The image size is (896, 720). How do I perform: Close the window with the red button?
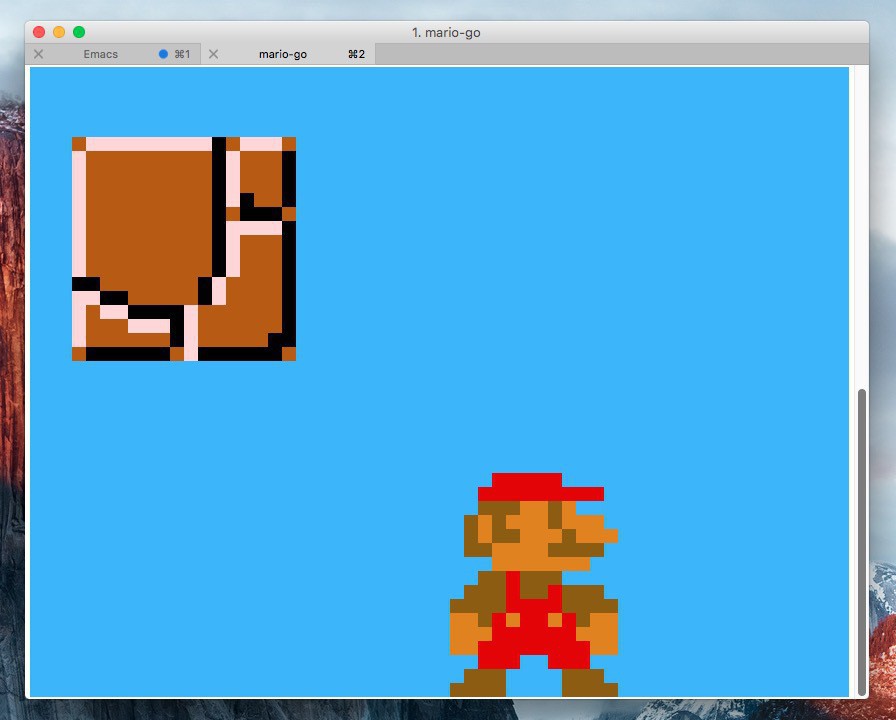(x=39, y=32)
